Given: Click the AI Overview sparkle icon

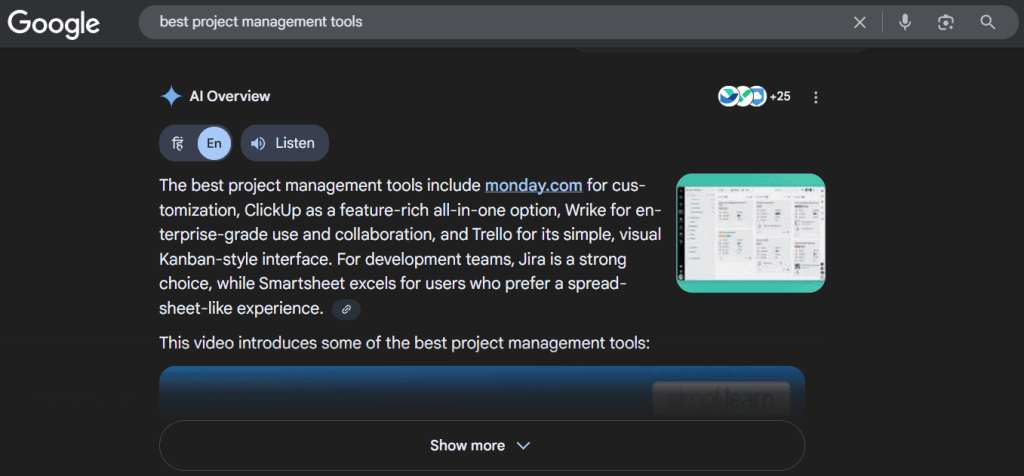Looking at the screenshot, I should point(170,96).
